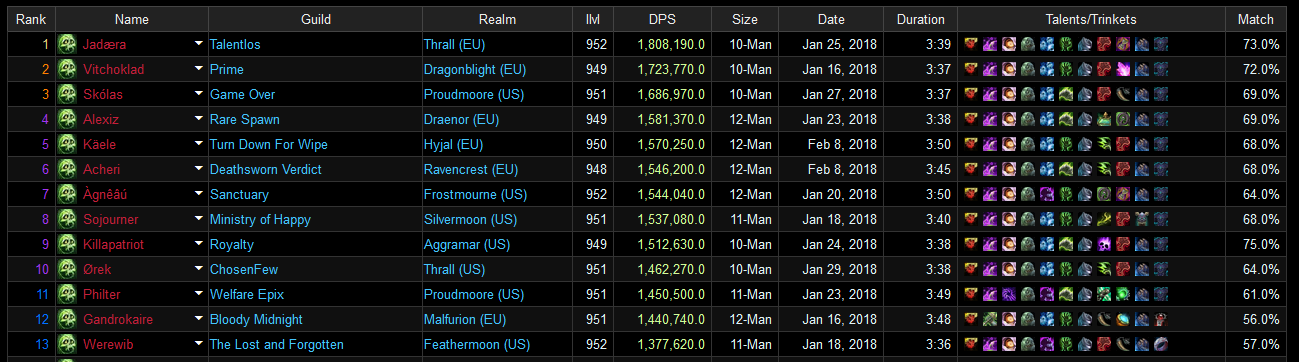Viewport: 1299px width, 362px height.
Task: Click the class icon beside Àgnêåú
Action: point(67,194)
